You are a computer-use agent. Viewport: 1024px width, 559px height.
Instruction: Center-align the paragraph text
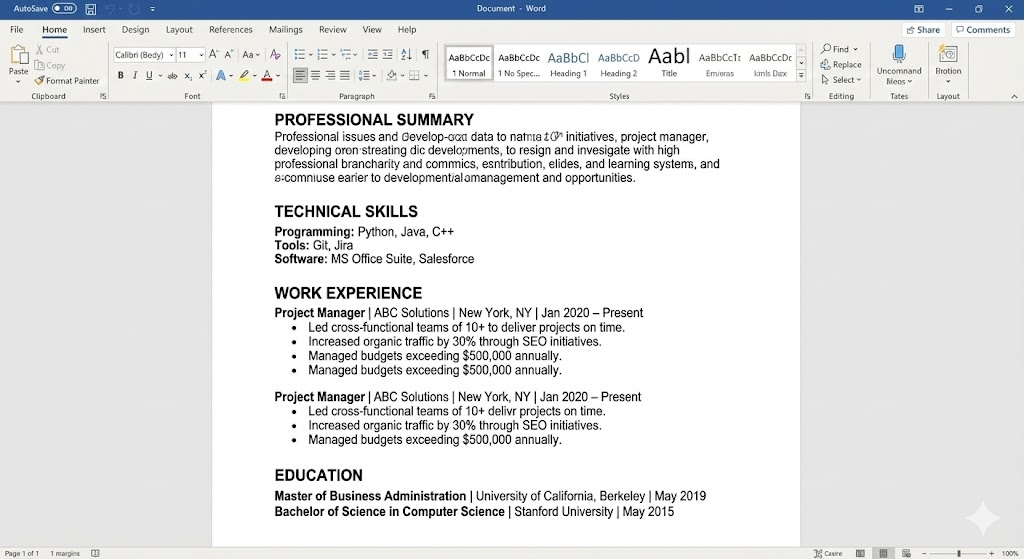316,76
